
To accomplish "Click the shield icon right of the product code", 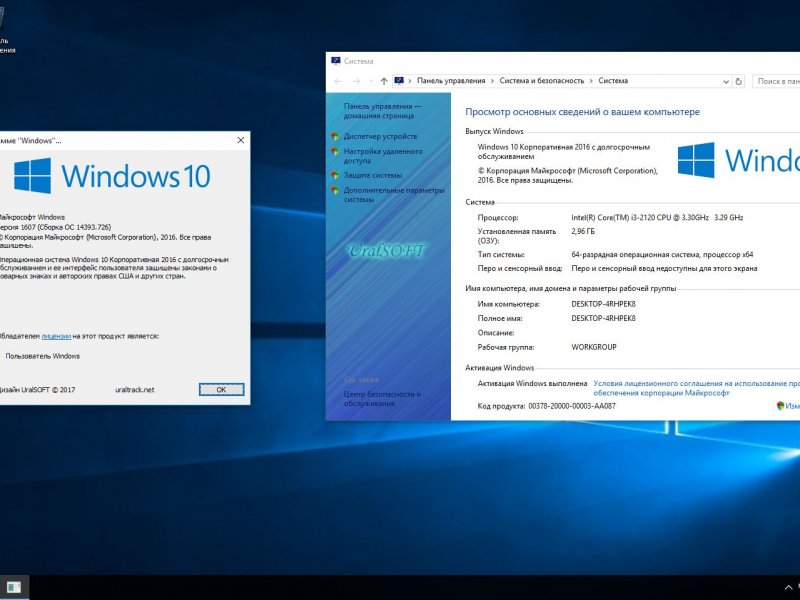I will point(780,406).
